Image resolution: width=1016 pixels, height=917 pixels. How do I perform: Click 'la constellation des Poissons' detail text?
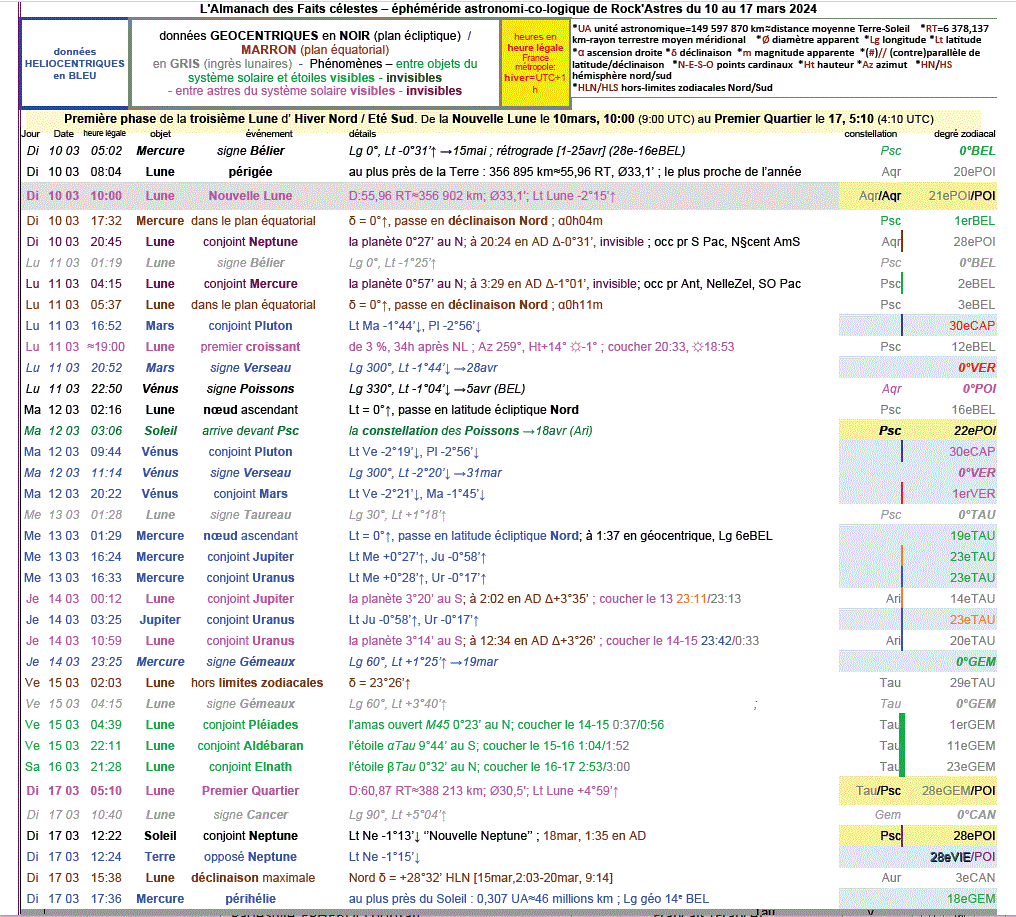click(470, 431)
